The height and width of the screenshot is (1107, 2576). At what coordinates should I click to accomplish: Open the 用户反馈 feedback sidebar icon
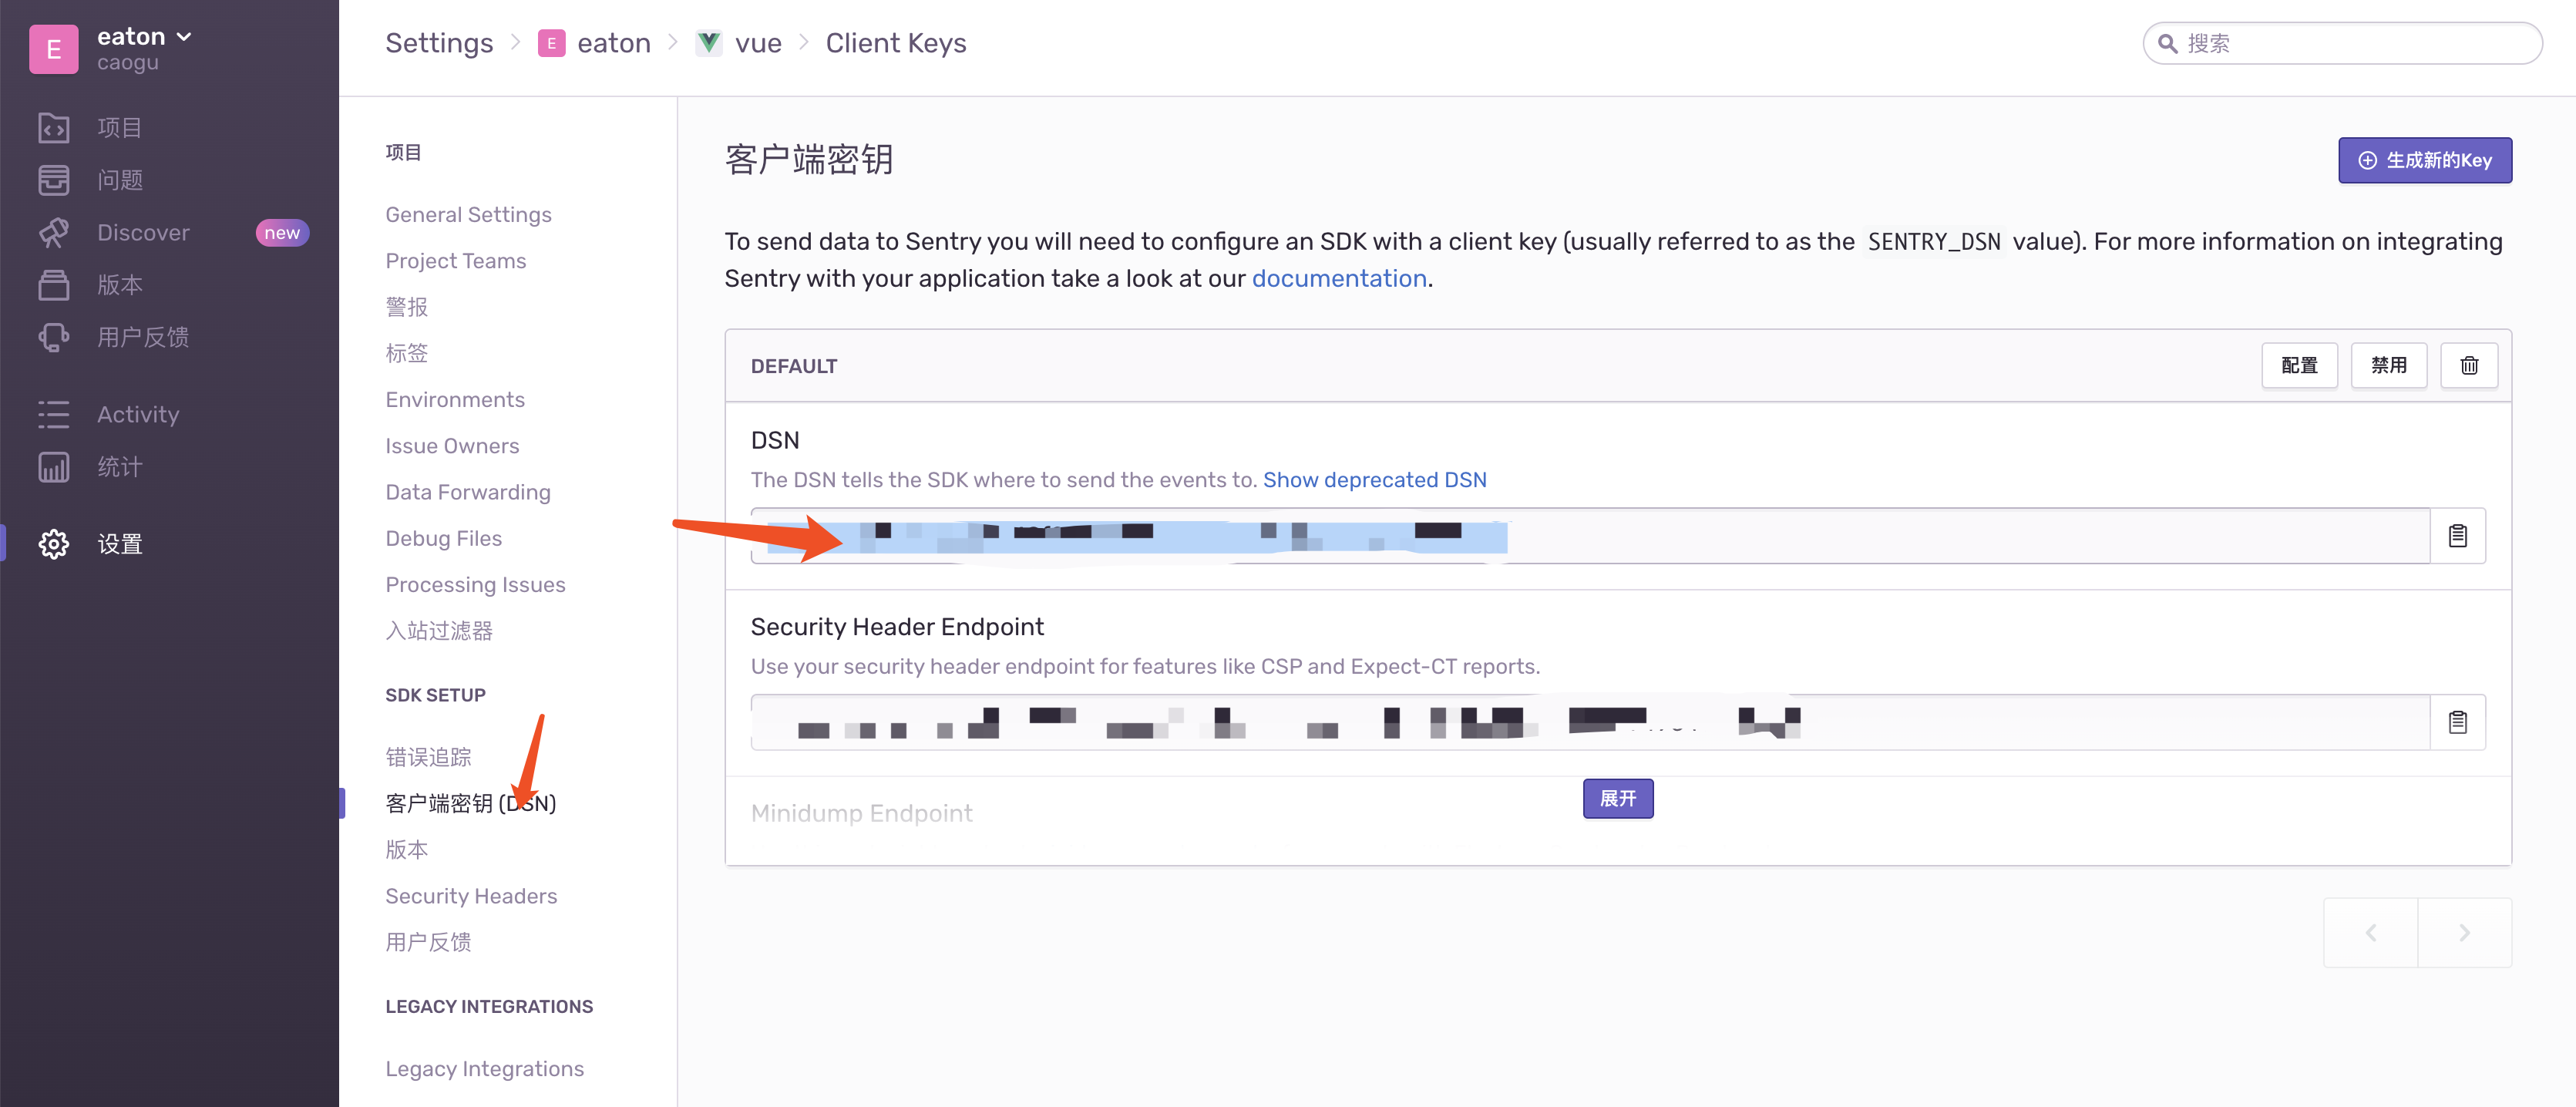coord(54,337)
